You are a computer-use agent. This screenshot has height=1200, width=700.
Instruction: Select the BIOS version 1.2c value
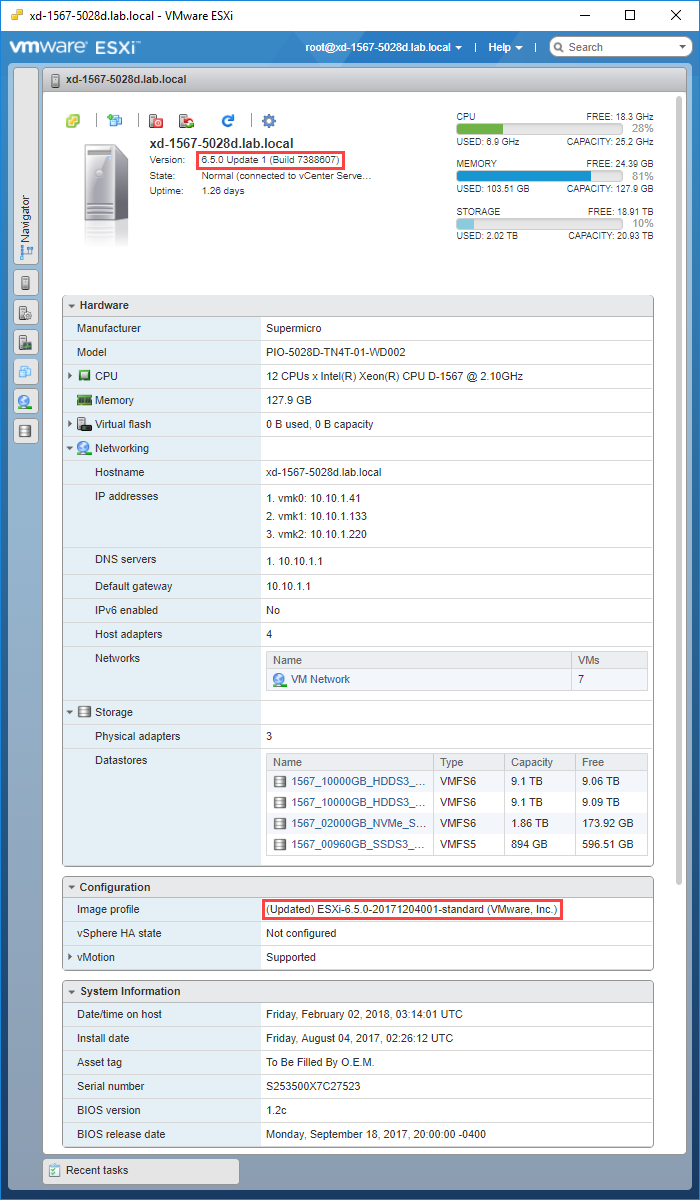point(276,1110)
